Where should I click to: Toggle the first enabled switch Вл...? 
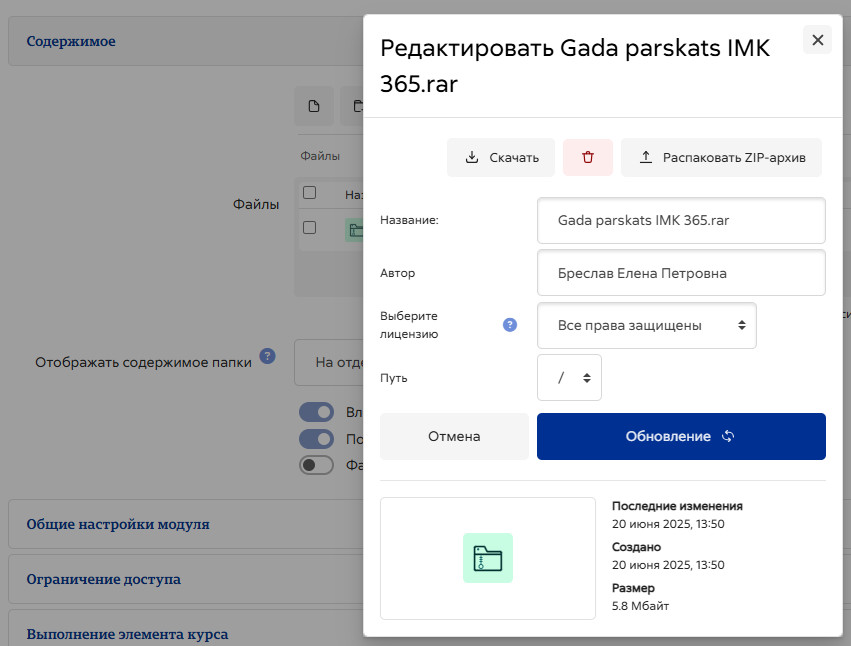pos(316,412)
